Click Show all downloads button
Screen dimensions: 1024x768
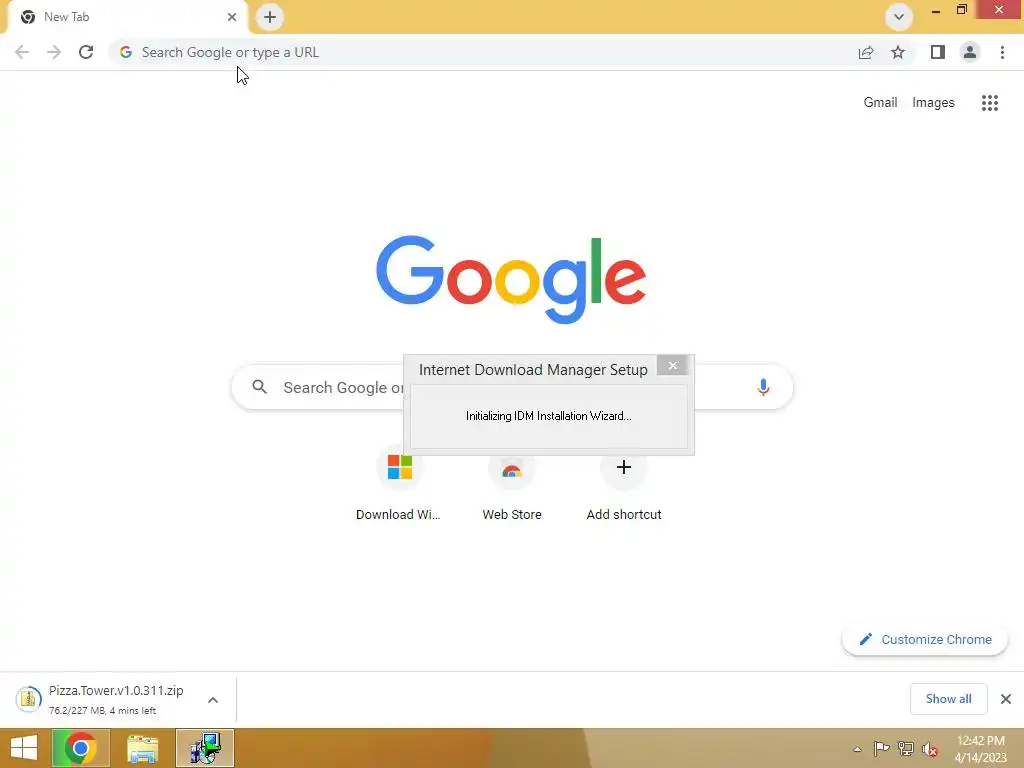tap(948, 699)
